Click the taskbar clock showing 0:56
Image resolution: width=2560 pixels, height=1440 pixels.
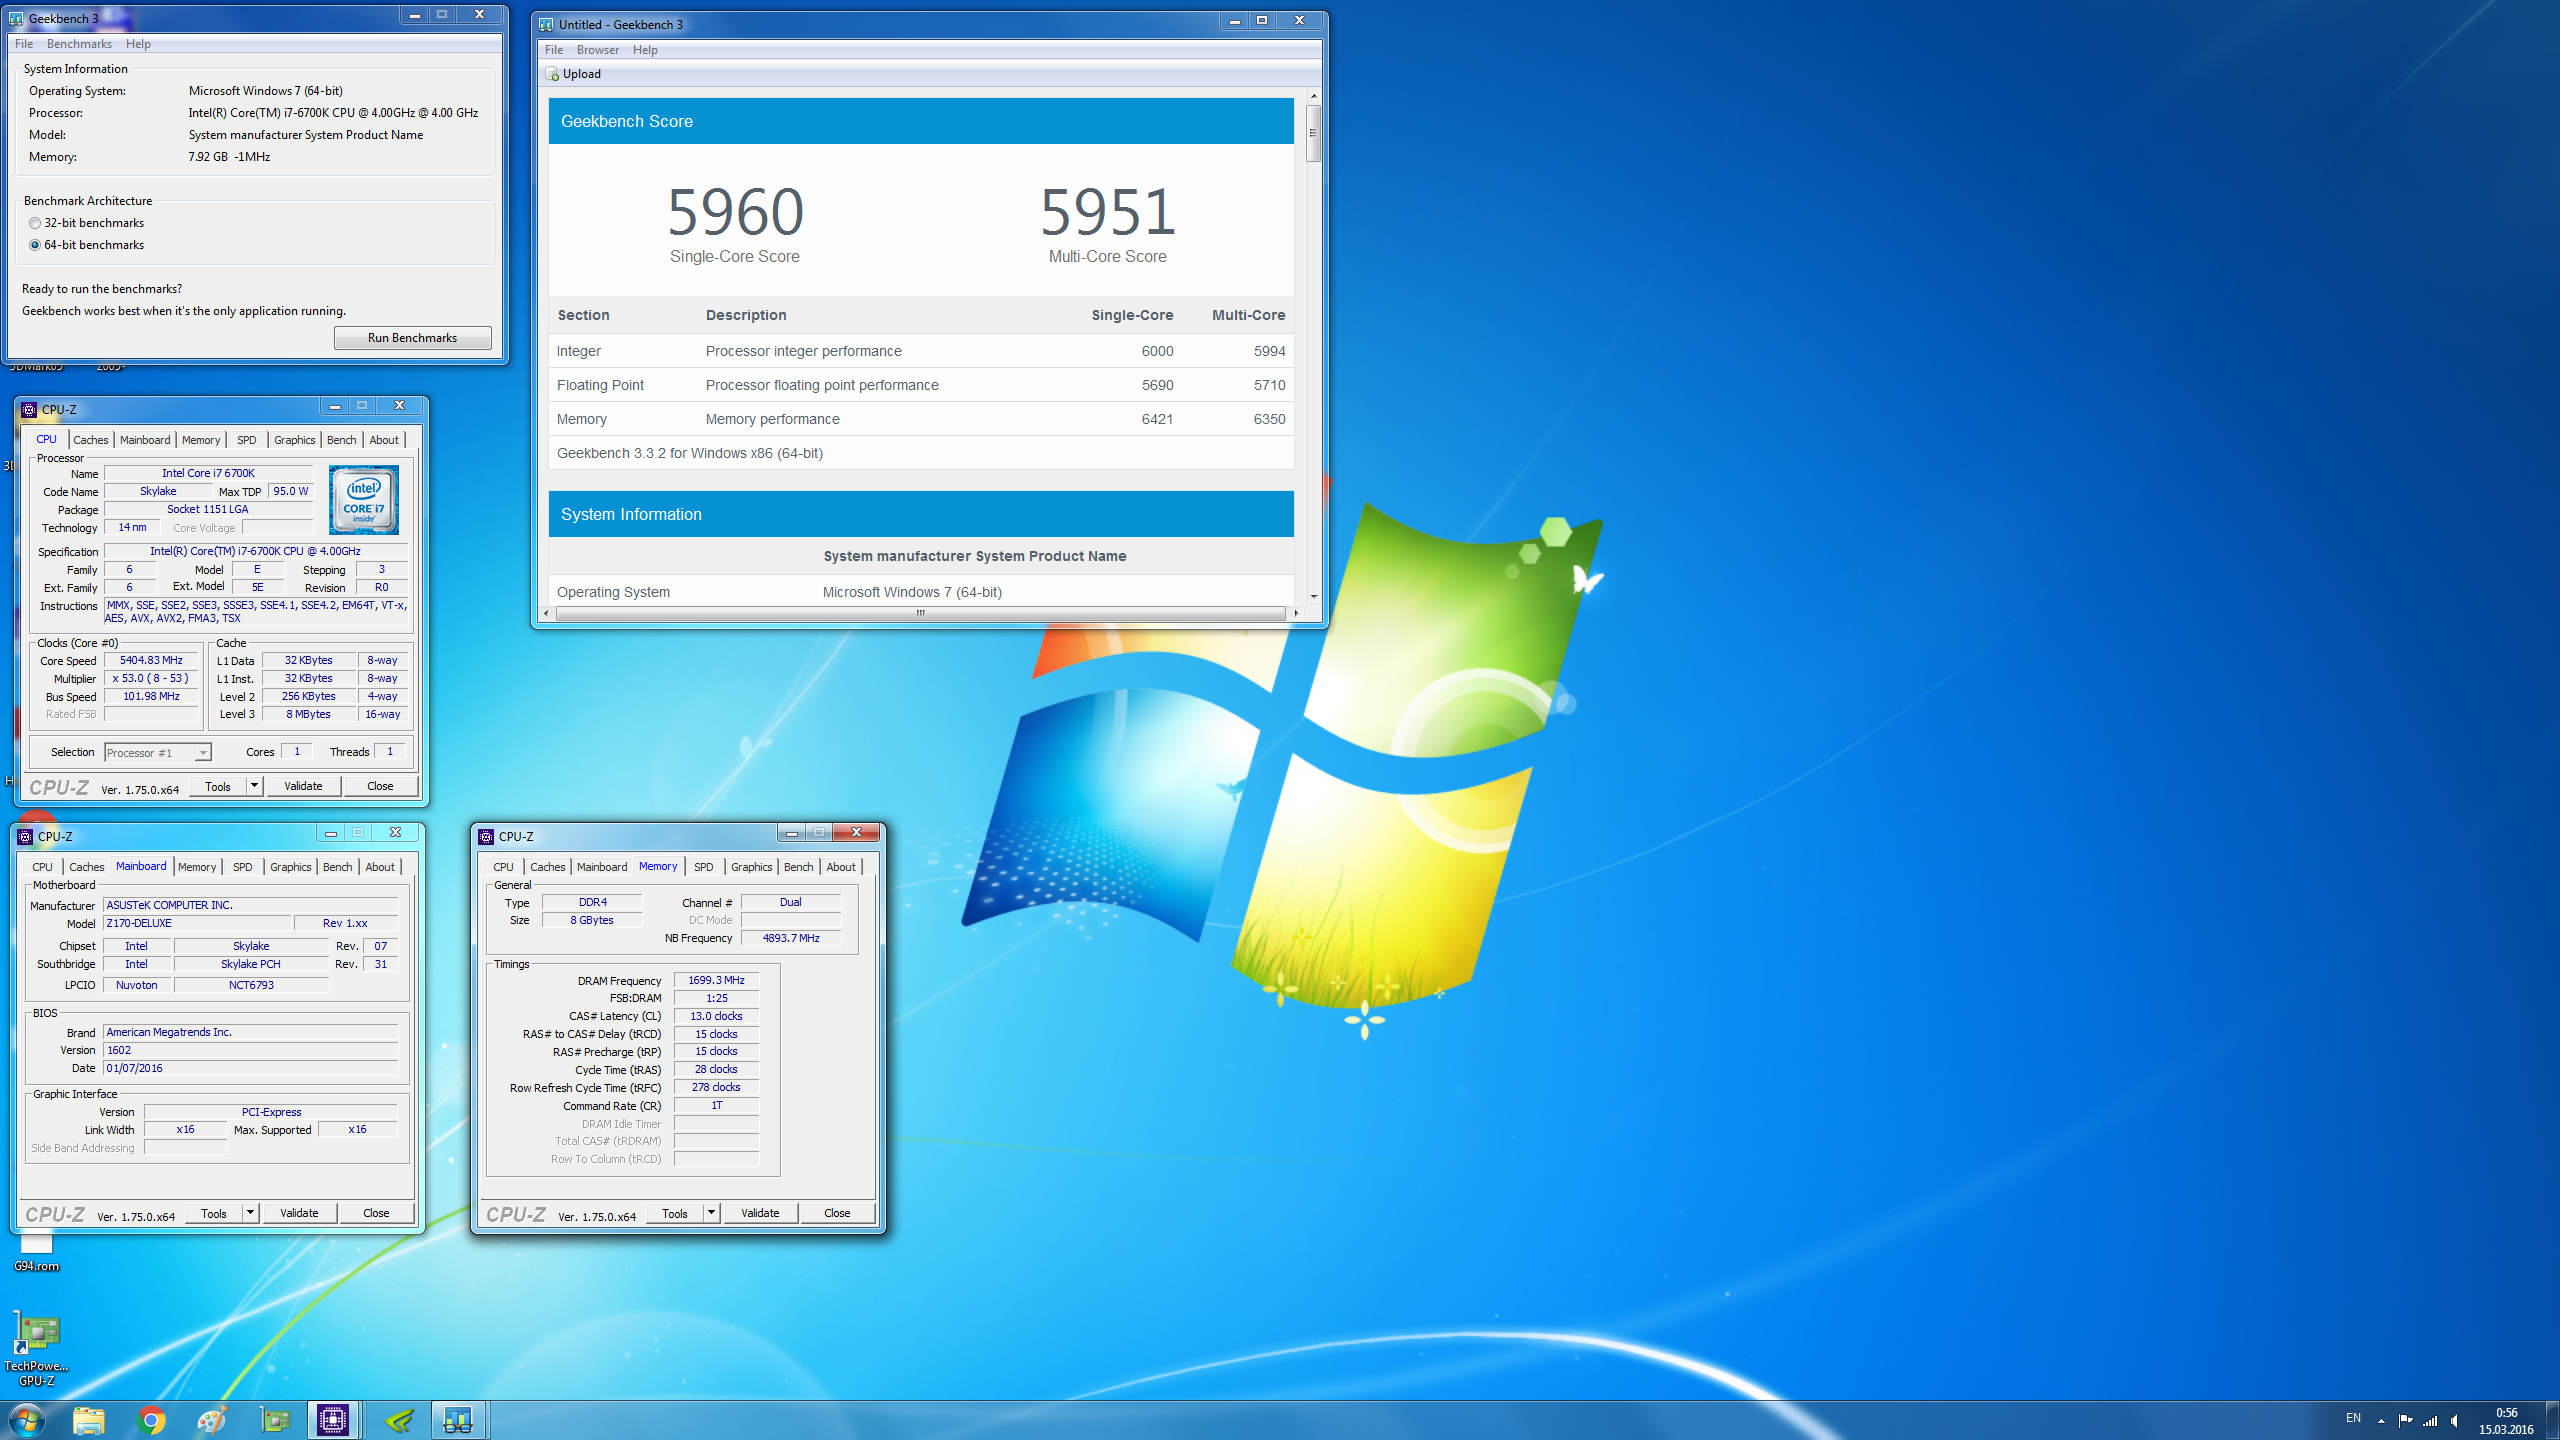click(2506, 1420)
